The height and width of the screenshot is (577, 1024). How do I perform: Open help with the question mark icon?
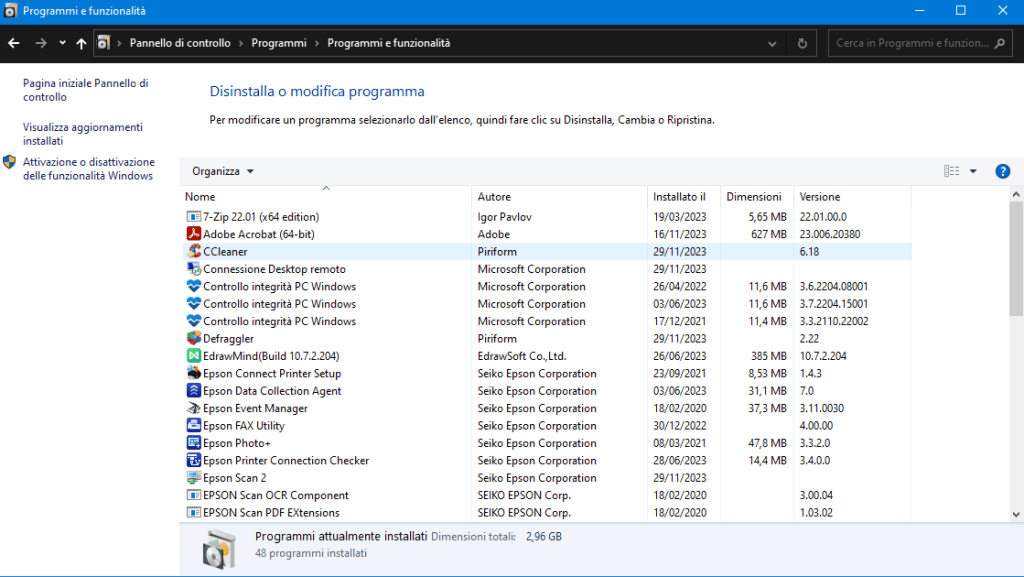pos(1002,171)
